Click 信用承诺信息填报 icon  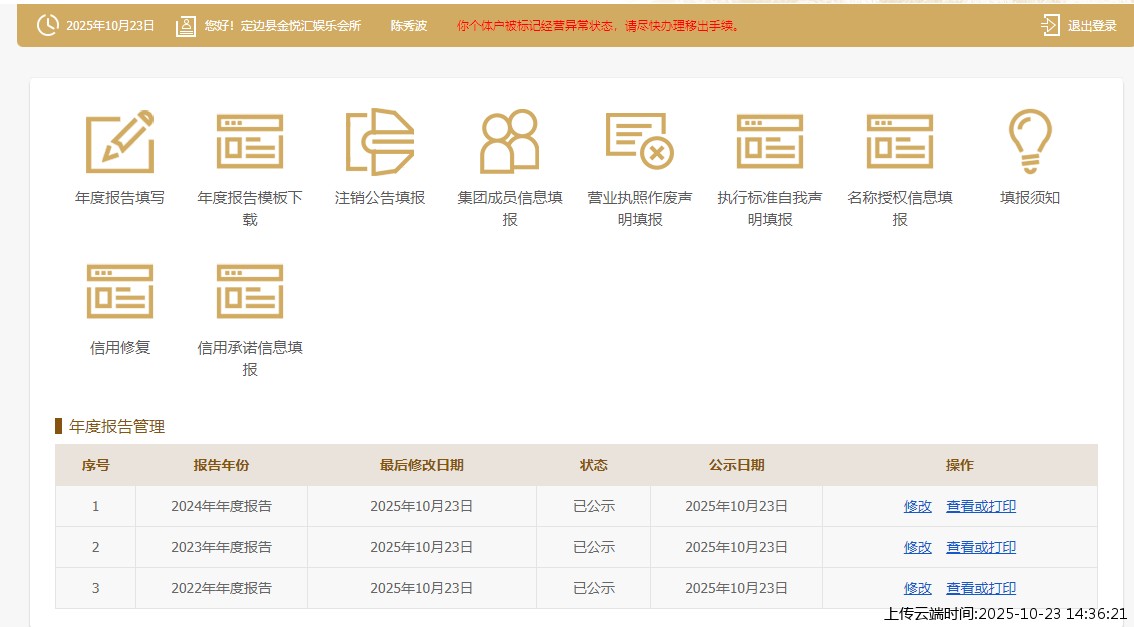pyautogui.click(x=250, y=291)
